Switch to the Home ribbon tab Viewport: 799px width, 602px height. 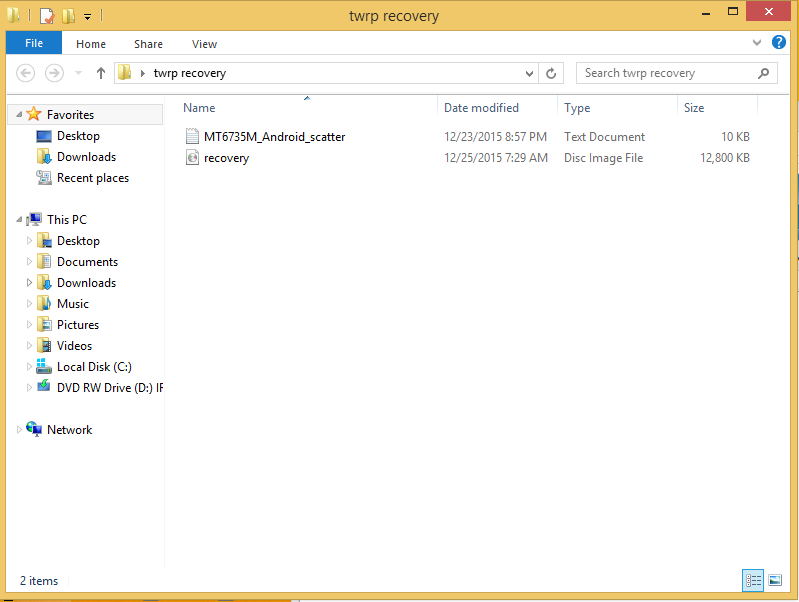click(91, 44)
